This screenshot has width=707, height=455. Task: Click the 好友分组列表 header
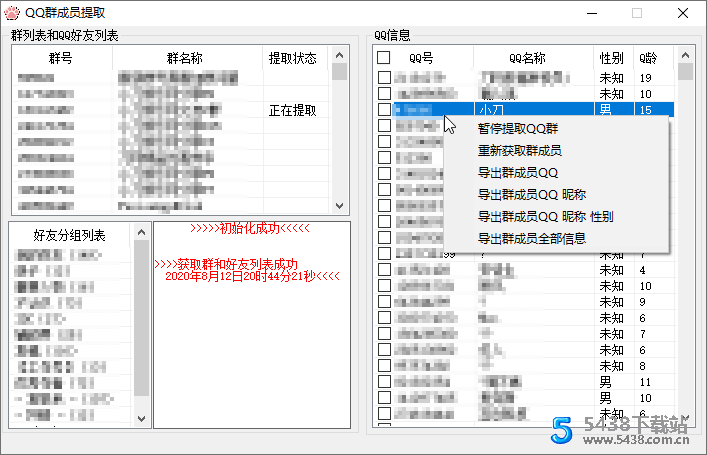coord(70,235)
